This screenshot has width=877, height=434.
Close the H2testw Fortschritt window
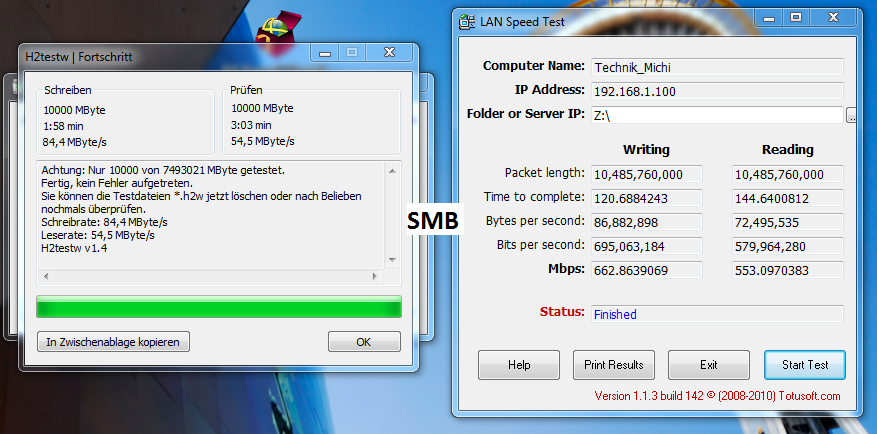coord(389,53)
